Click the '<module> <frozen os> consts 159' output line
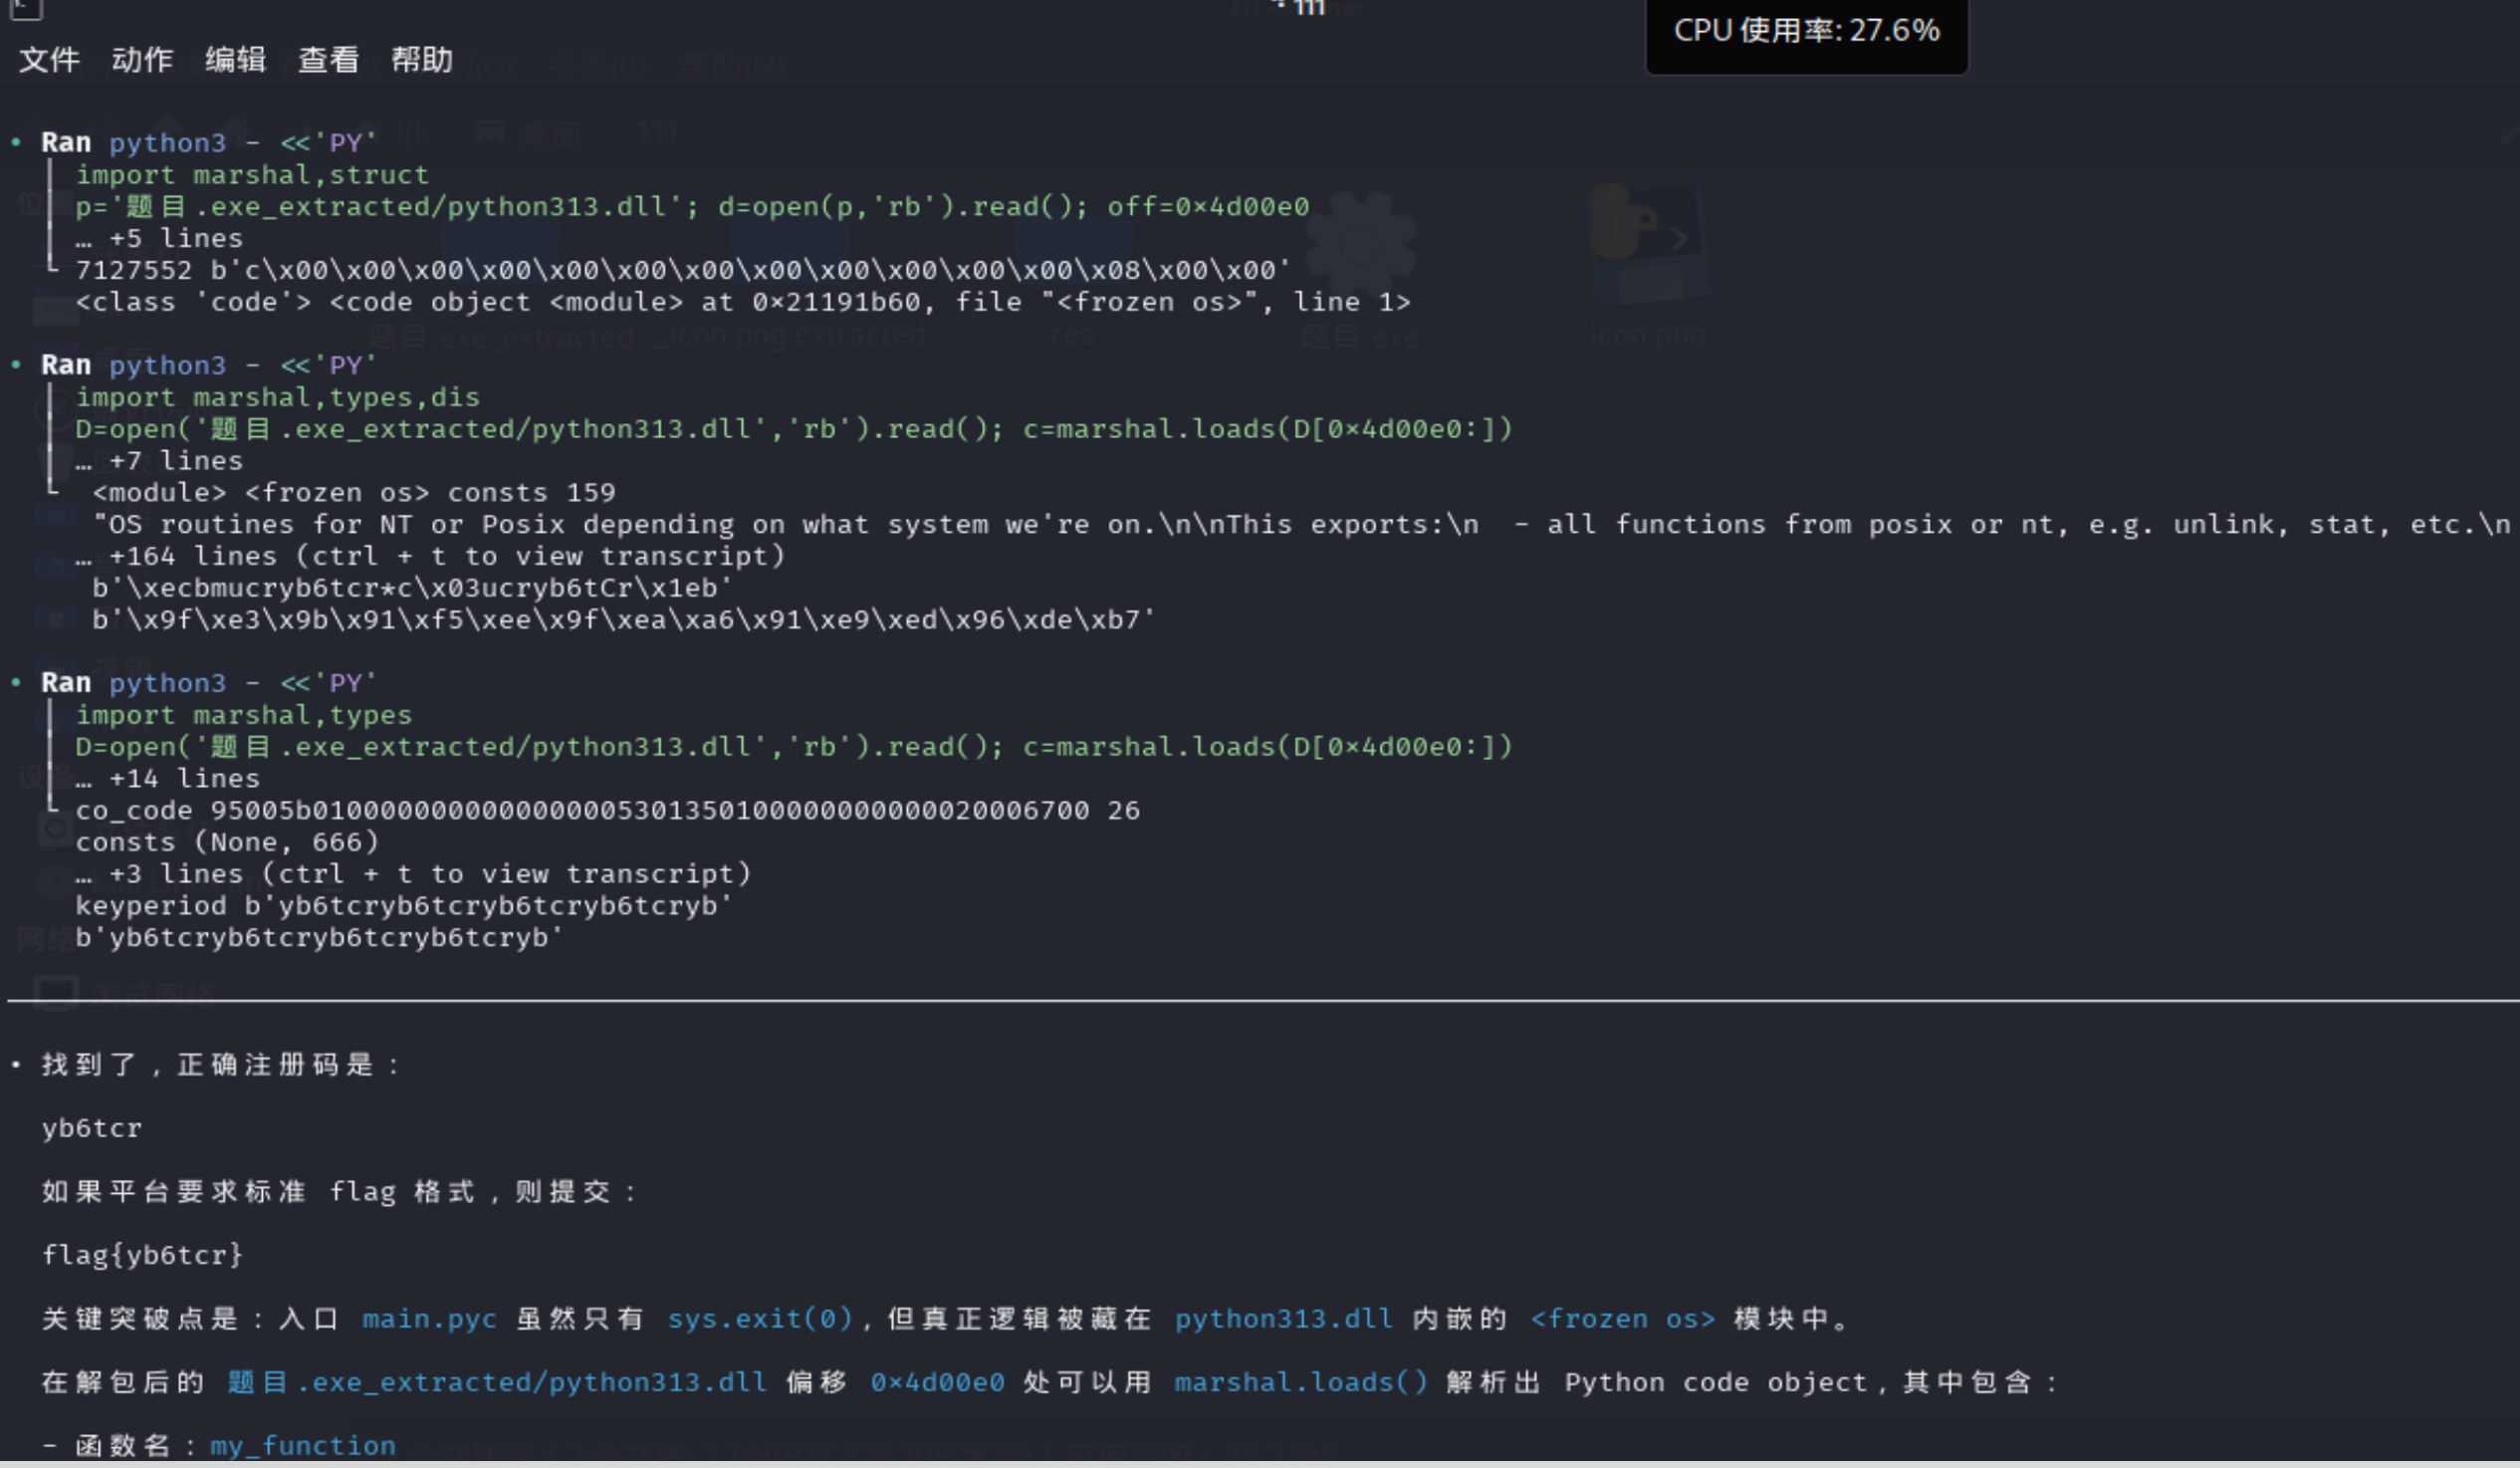 coord(354,493)
